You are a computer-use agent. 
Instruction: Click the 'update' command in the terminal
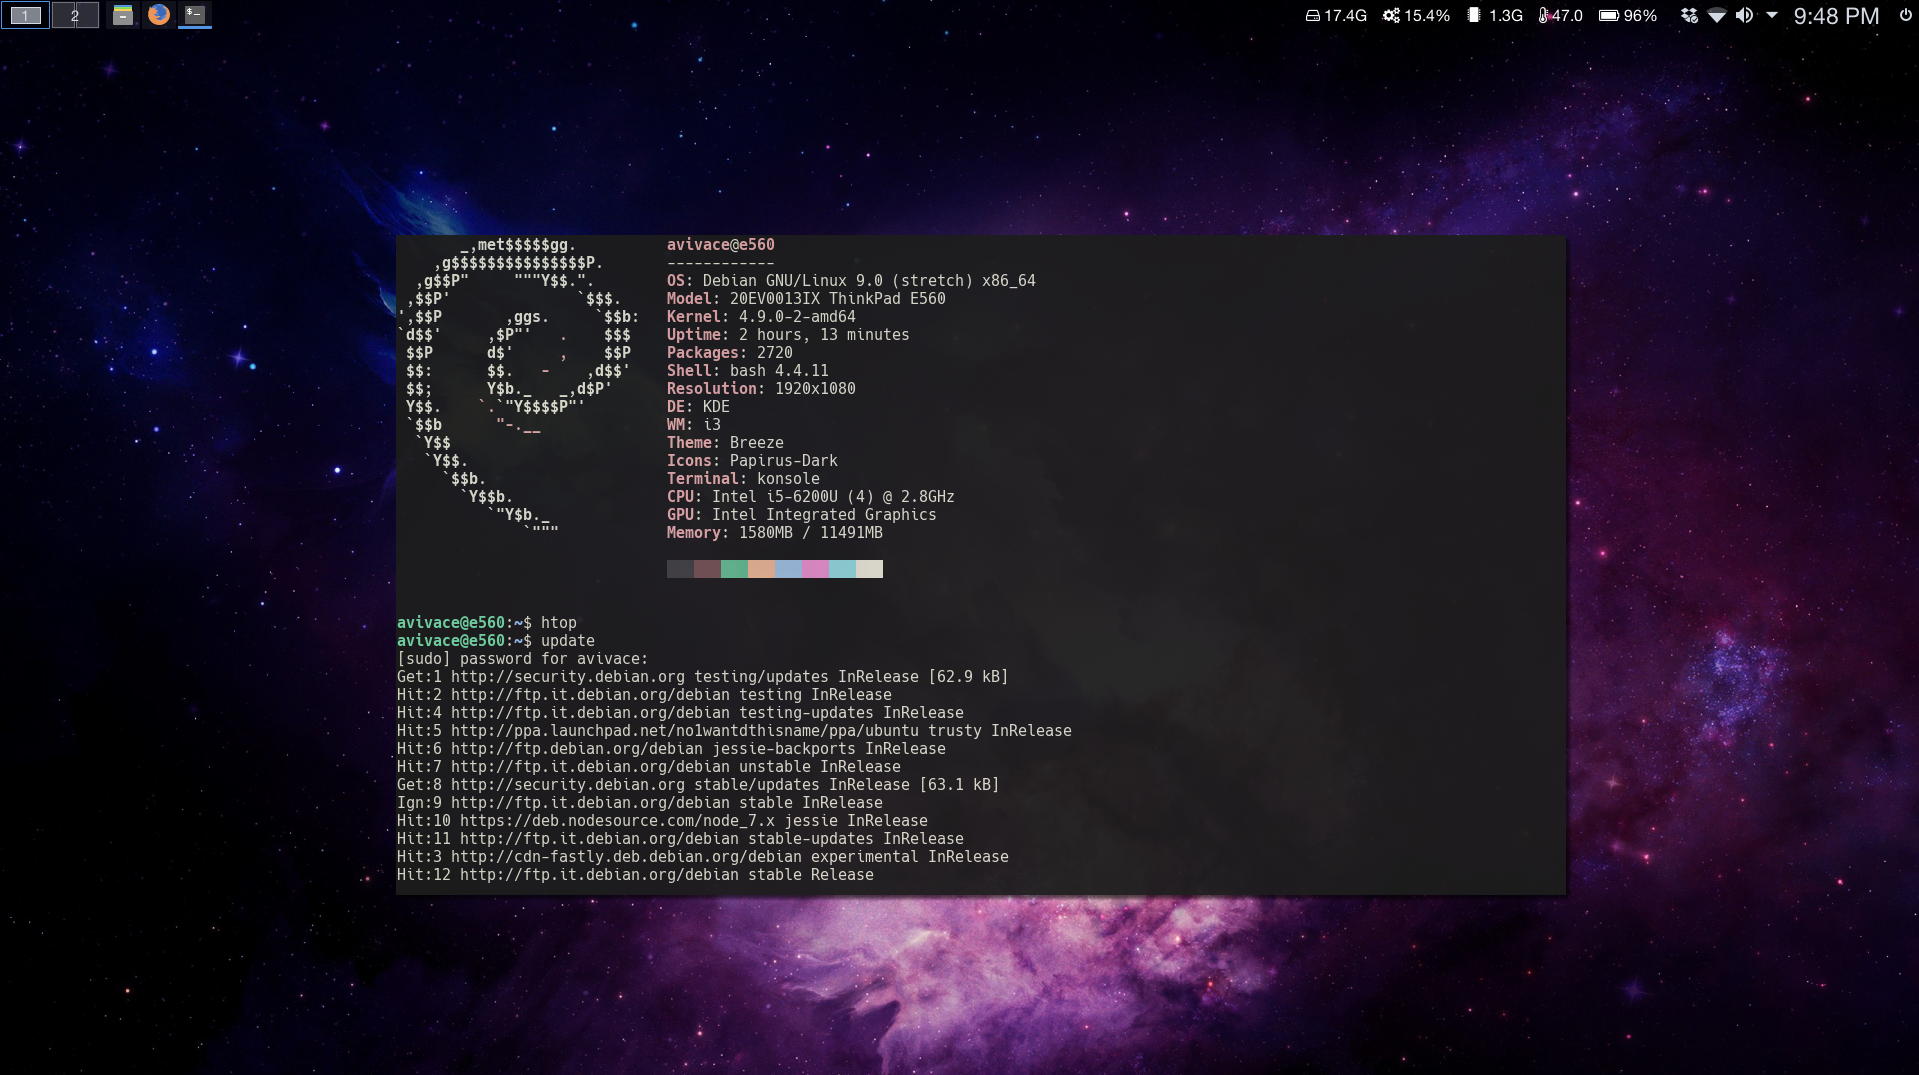point(568,641)
